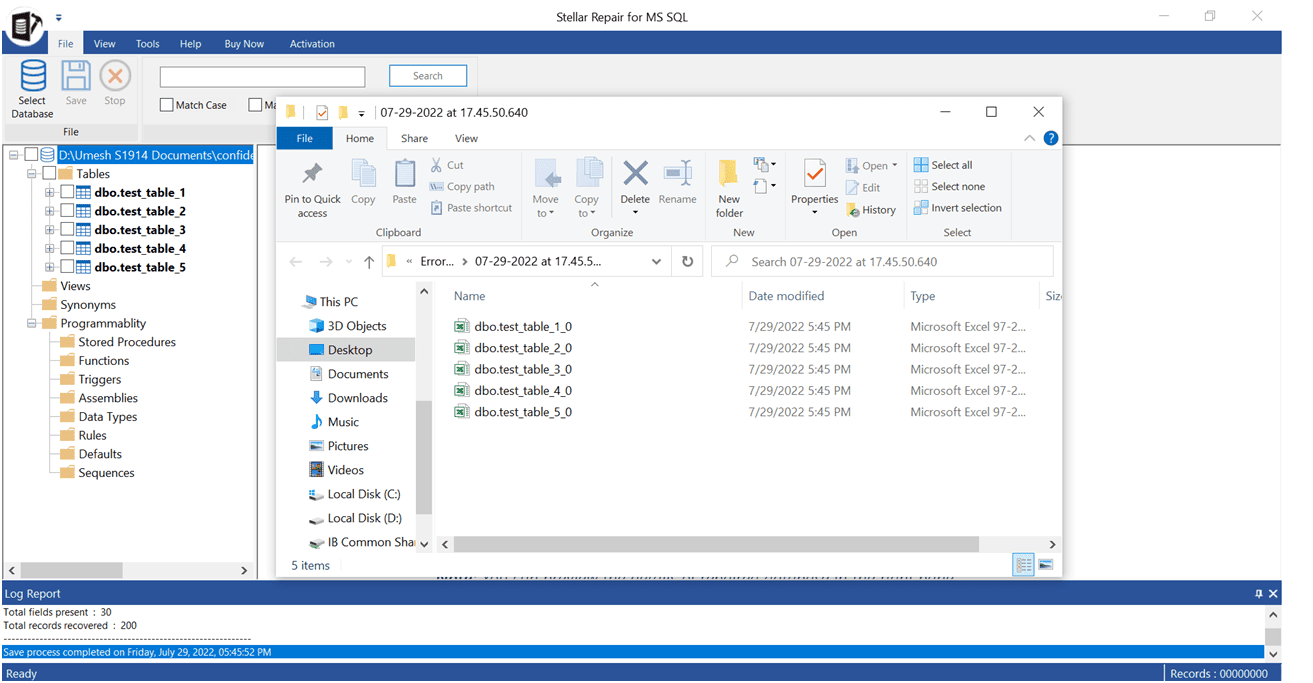
Task: Check the database root node checkbox
Action: click(x=31, y=155)
